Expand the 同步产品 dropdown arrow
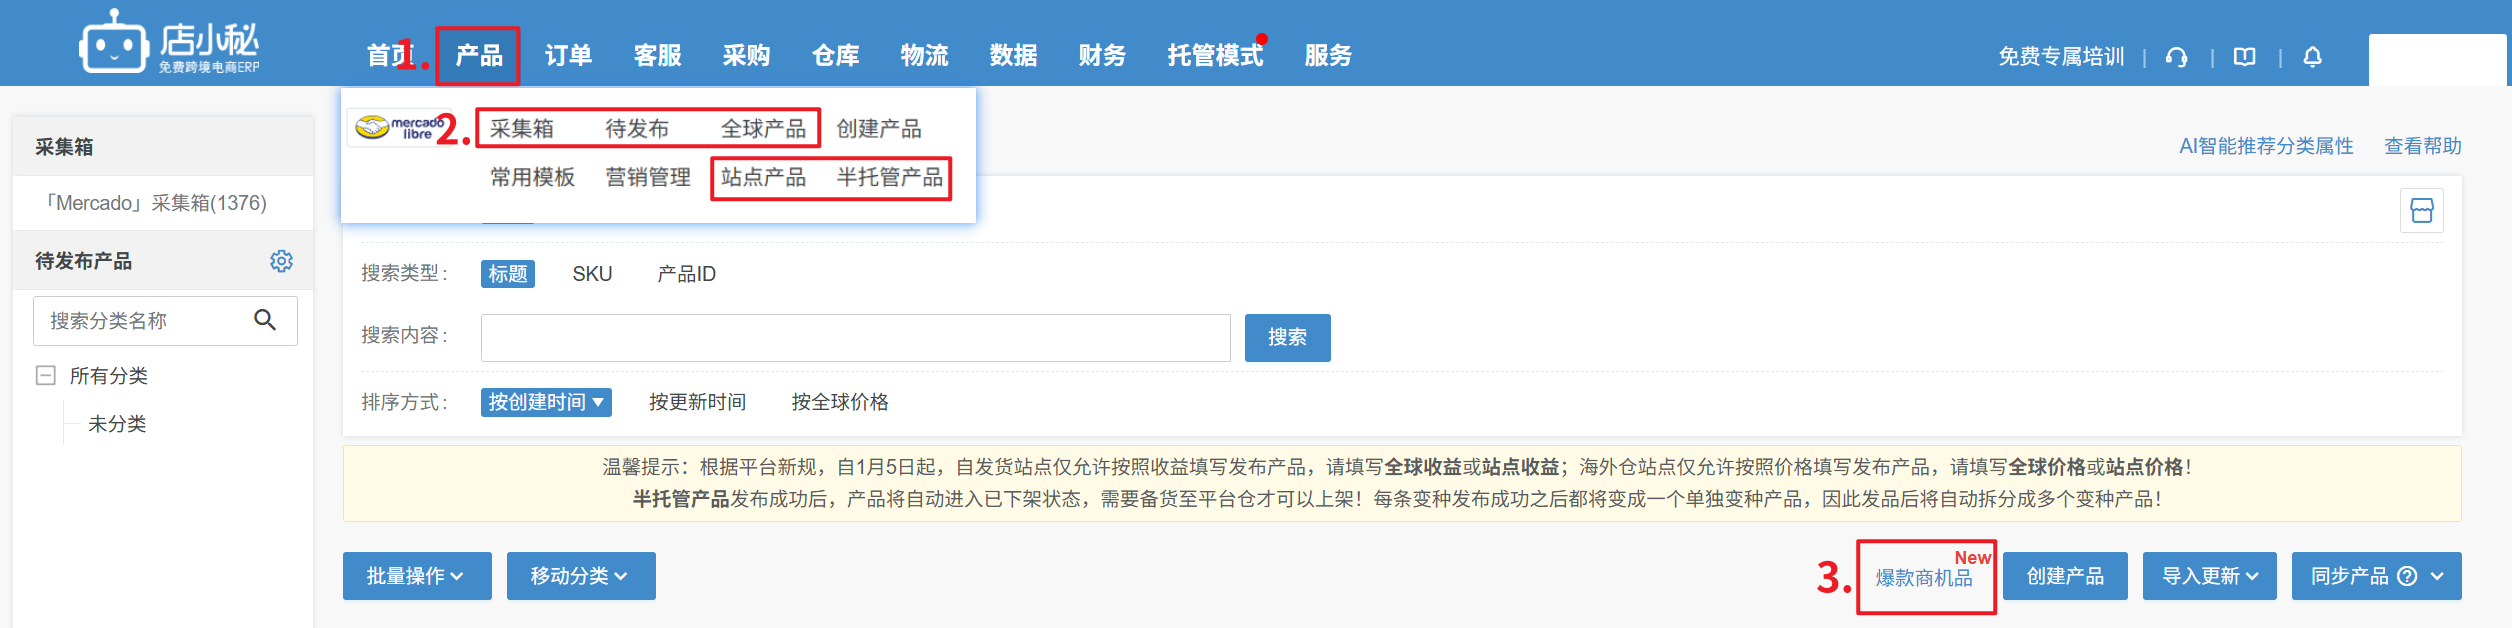The image size is (2512, 628). pyautogui.click(x=2438, y=576)
